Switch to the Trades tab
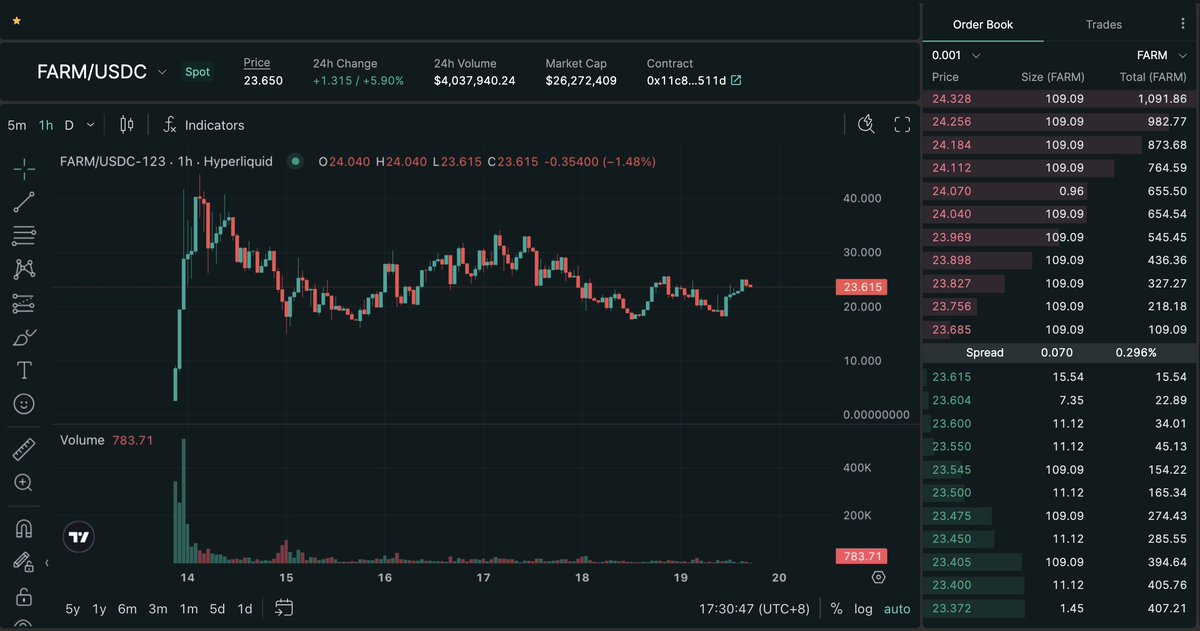The image size is (1200, 631). pos(1104,24)
